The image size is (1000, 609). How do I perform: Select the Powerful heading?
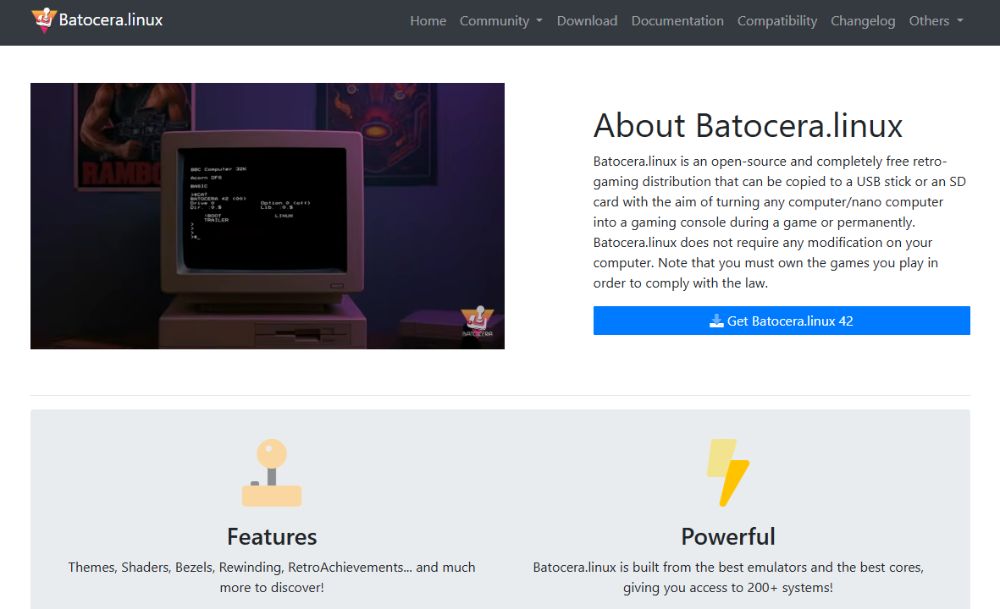(x=728, y=536)
